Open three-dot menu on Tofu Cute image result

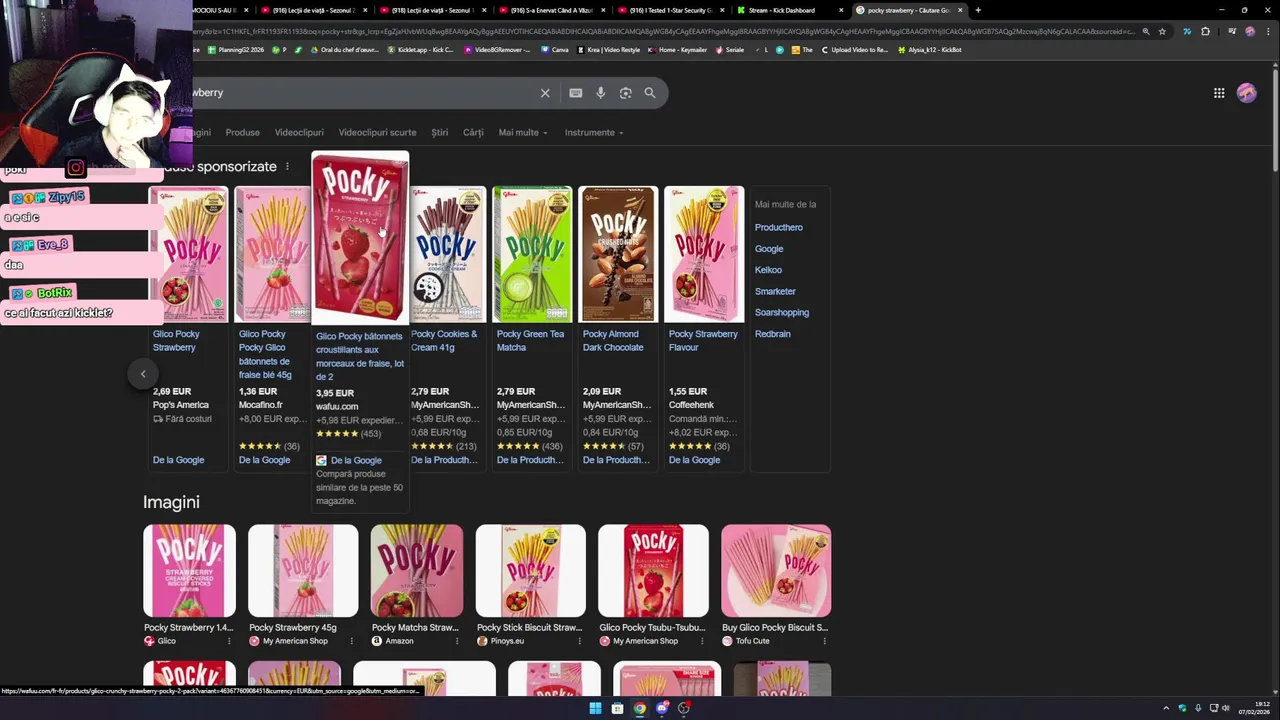(x=824, y=641)
